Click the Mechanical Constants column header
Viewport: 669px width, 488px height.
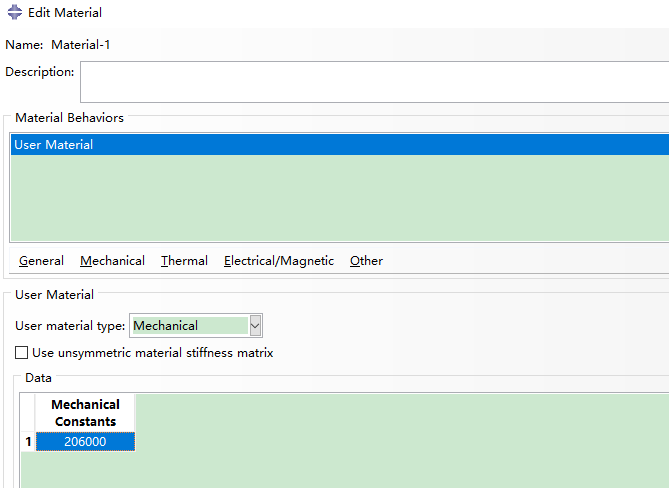(x=85, y=413)
